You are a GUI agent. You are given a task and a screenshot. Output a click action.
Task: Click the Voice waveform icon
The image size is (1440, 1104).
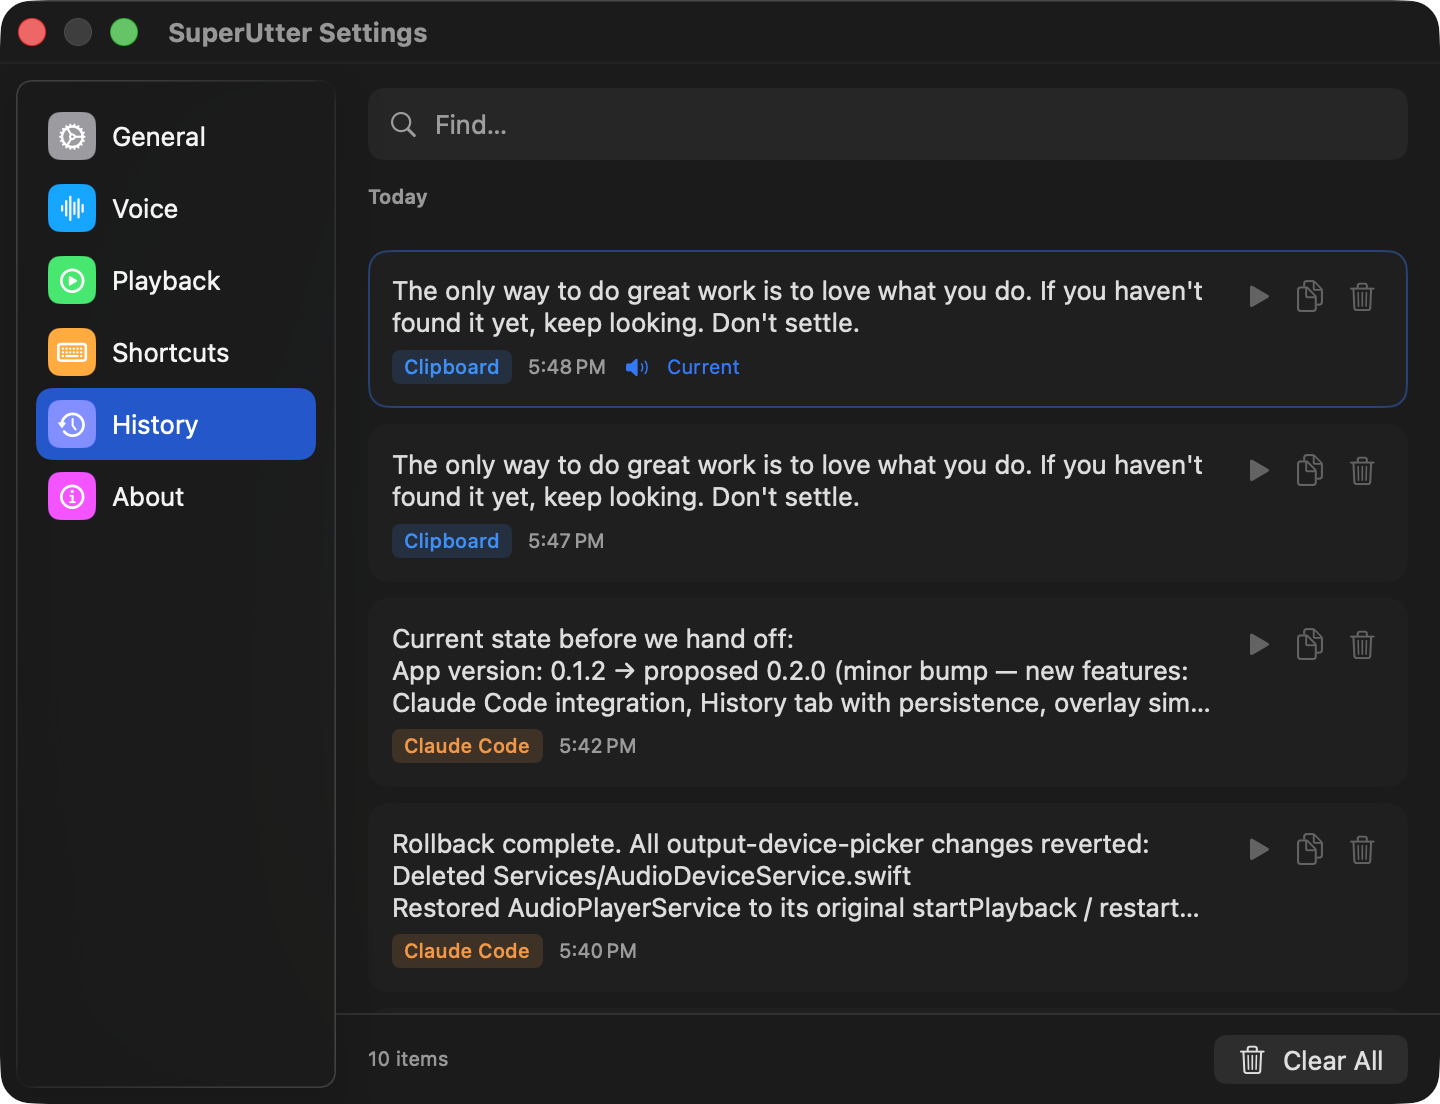coord(72,208)
